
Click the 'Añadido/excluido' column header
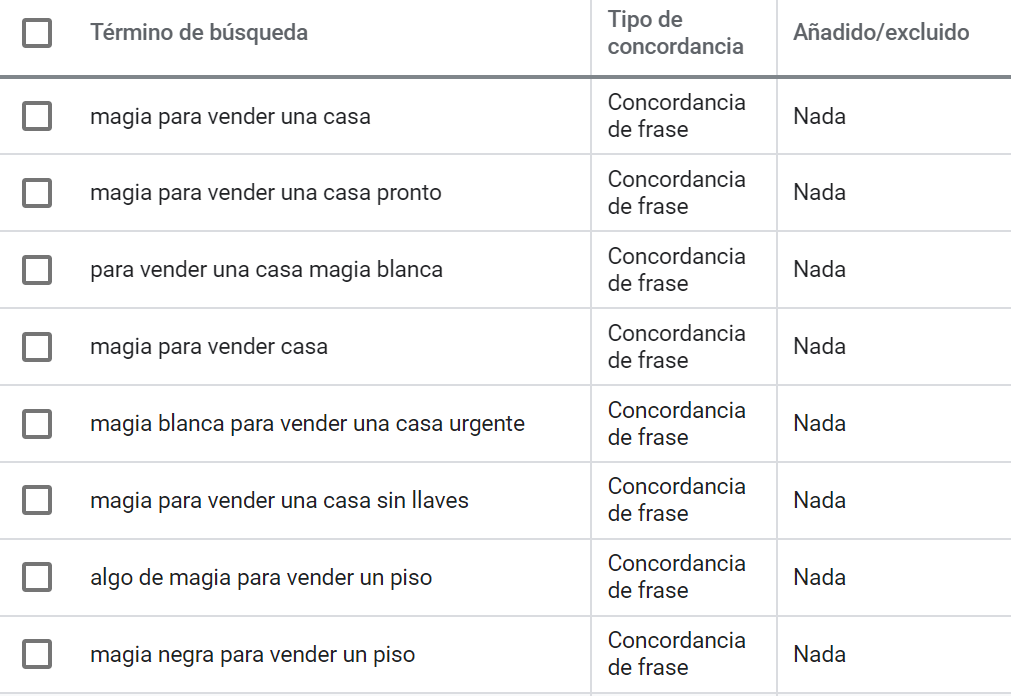[881, 32]
